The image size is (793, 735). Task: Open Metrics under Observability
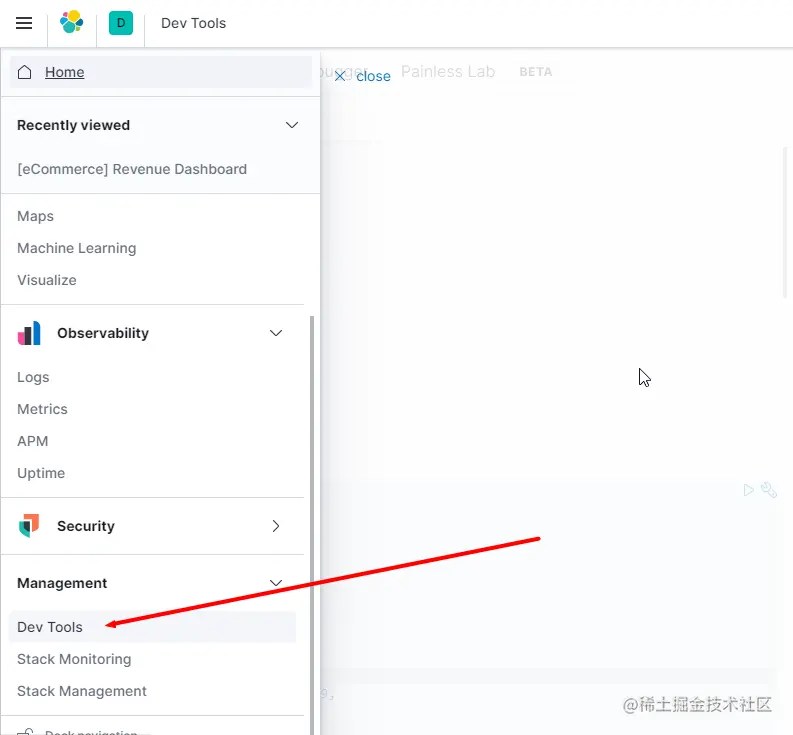42,409
